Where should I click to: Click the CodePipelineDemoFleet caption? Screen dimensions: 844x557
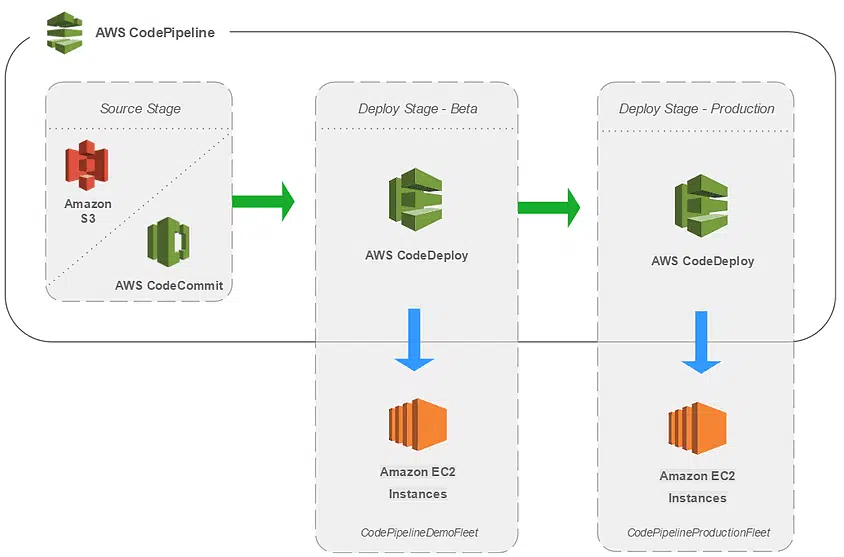[x=419, y=533]
